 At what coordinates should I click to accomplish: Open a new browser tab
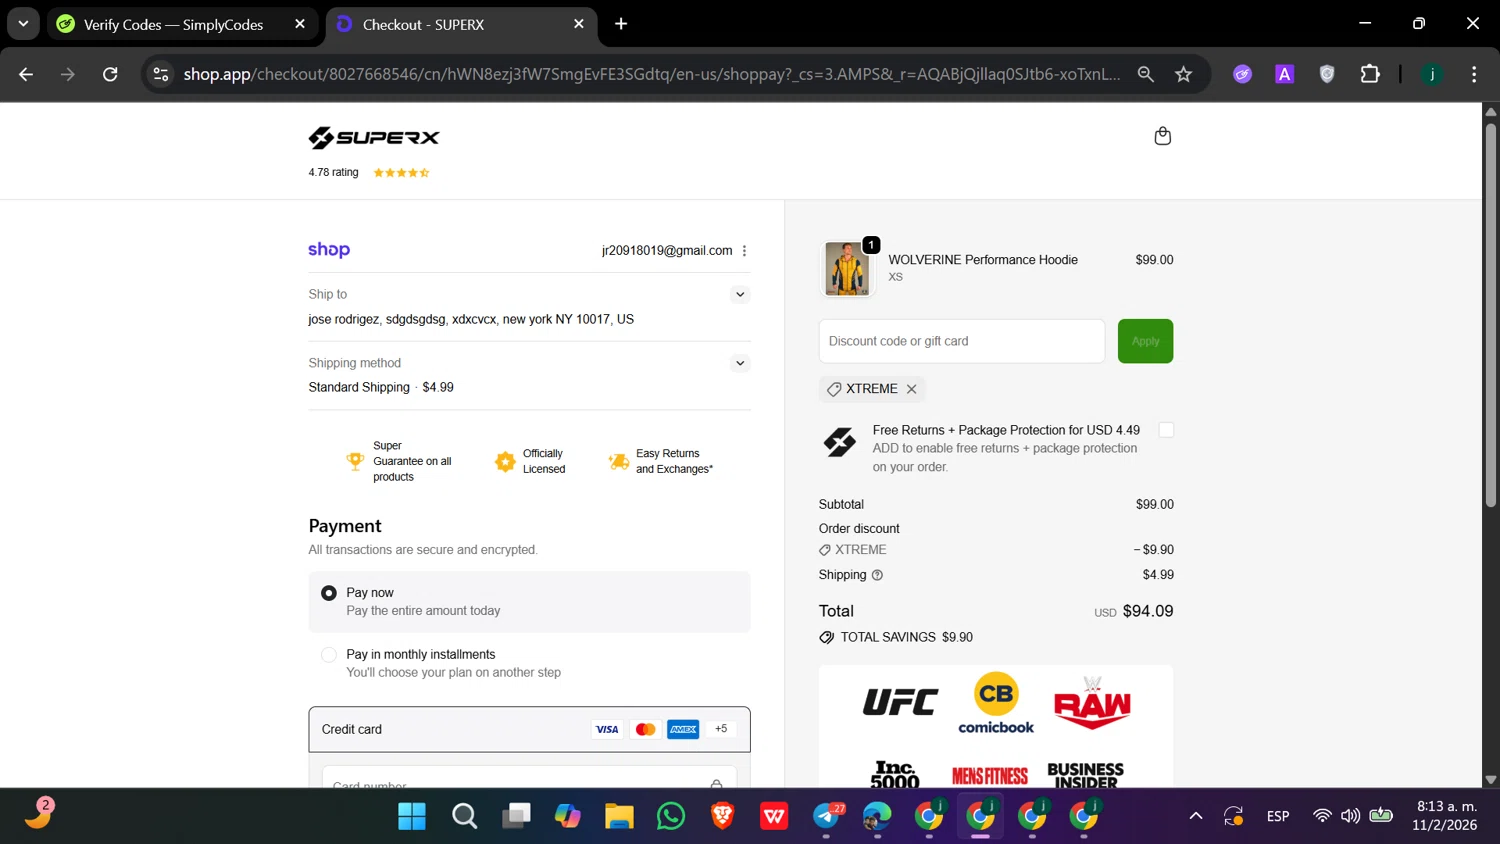(621, 24)
